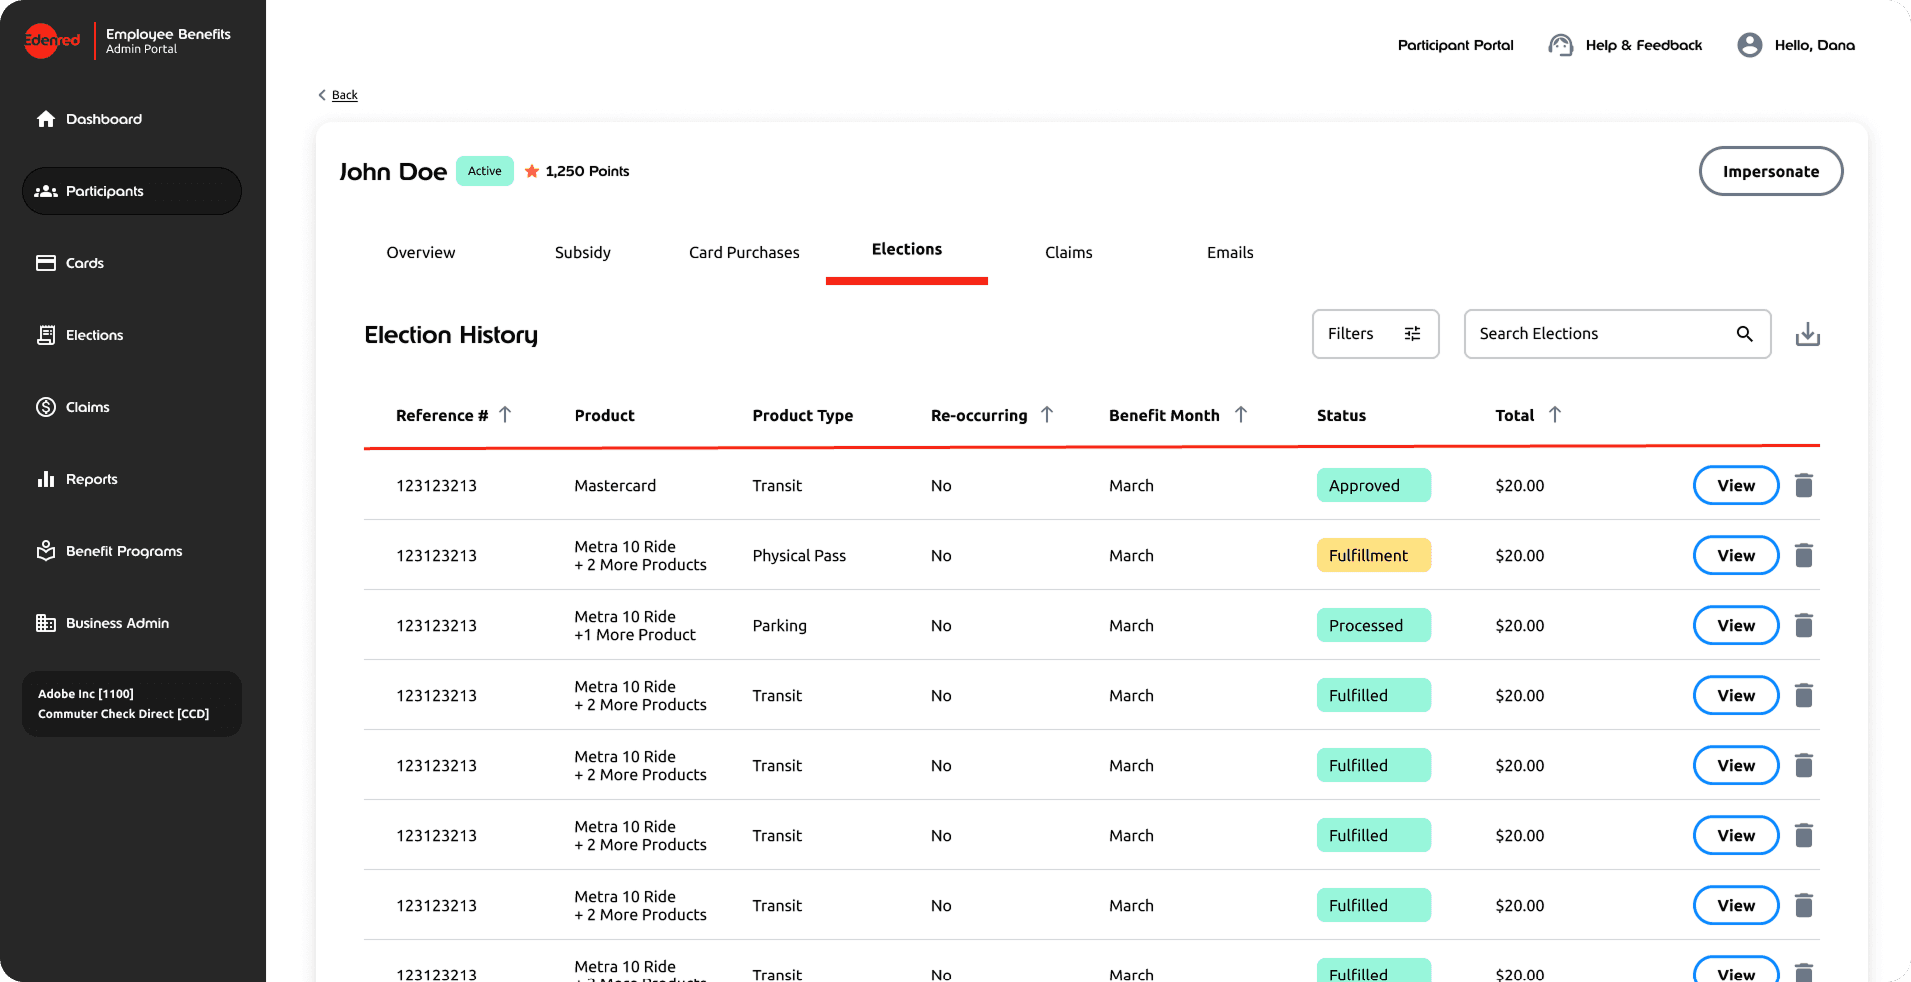Click the John Doe name
Screen dimensions: 1911x982
click(x=393, y=172)
